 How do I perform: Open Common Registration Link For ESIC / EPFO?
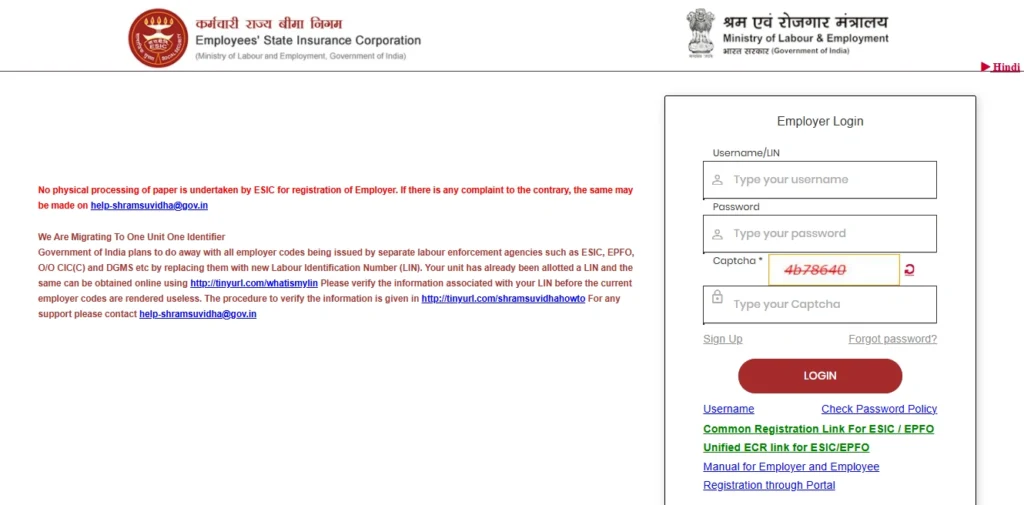pyautogui.click(x=818, y=429)
